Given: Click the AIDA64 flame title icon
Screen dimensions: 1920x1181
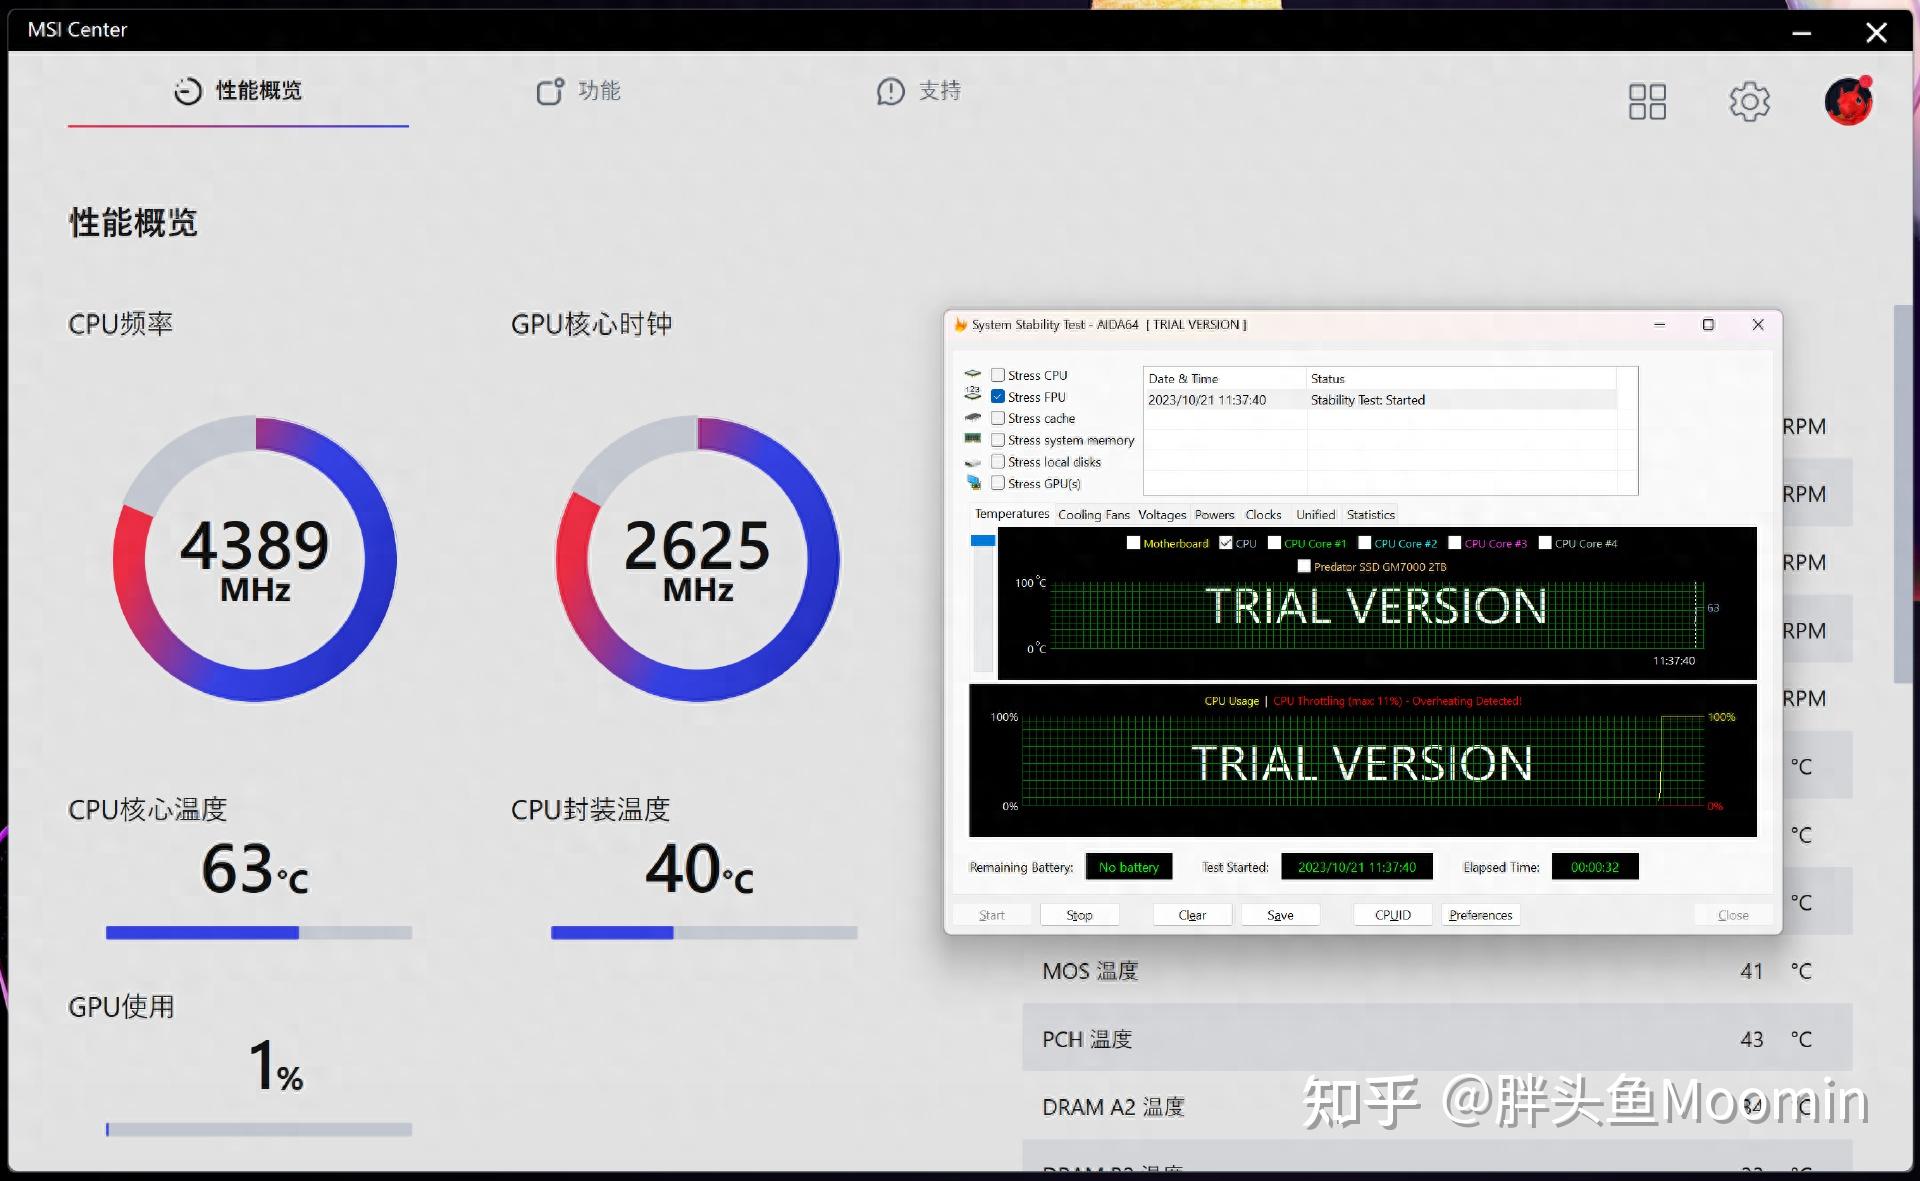Looking at the screenshot, I should [961, 325].
